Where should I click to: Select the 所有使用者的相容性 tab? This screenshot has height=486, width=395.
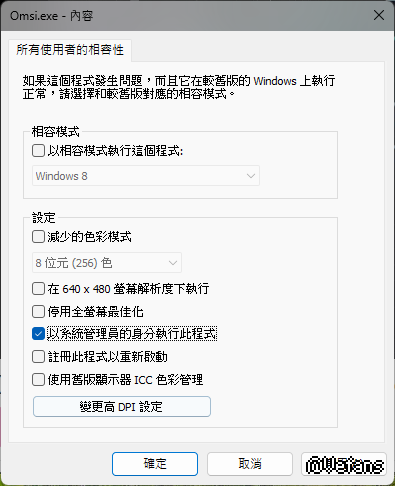point(70,50)
